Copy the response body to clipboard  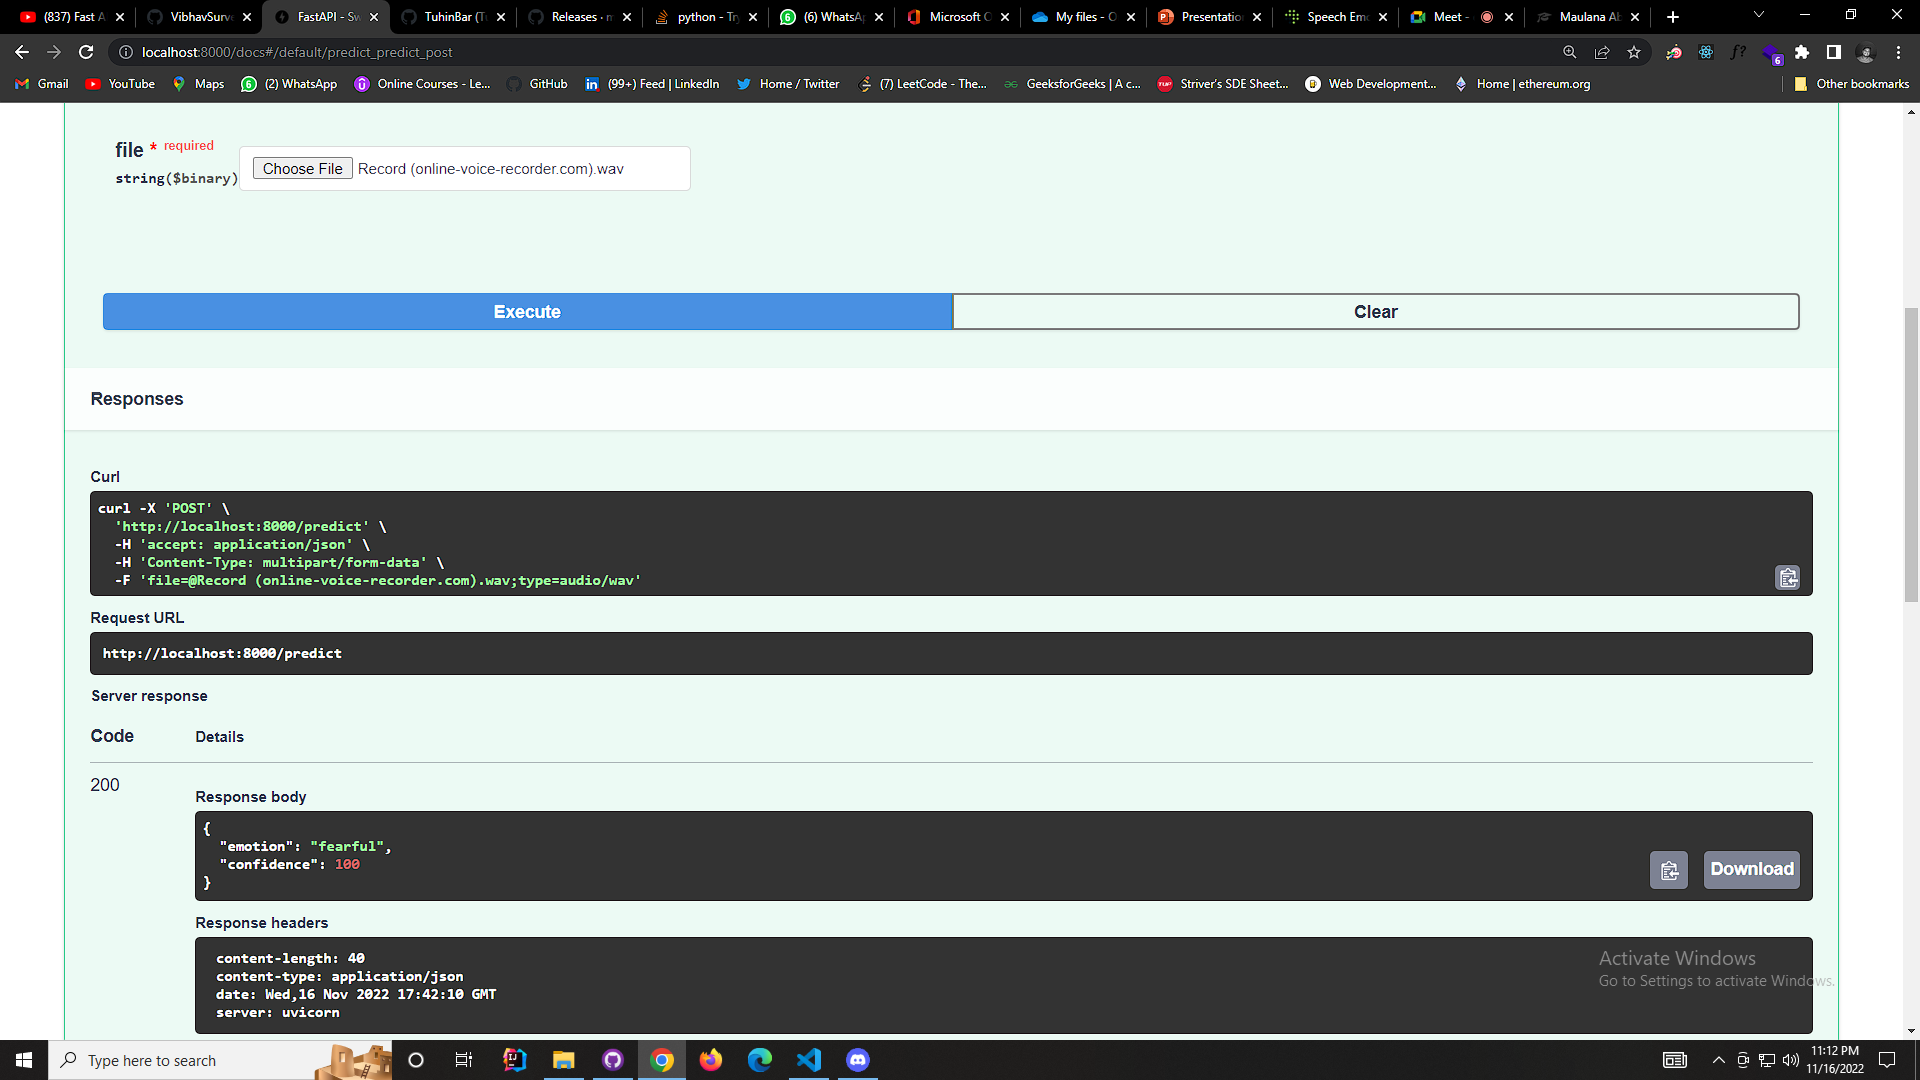coord(1668,870)
